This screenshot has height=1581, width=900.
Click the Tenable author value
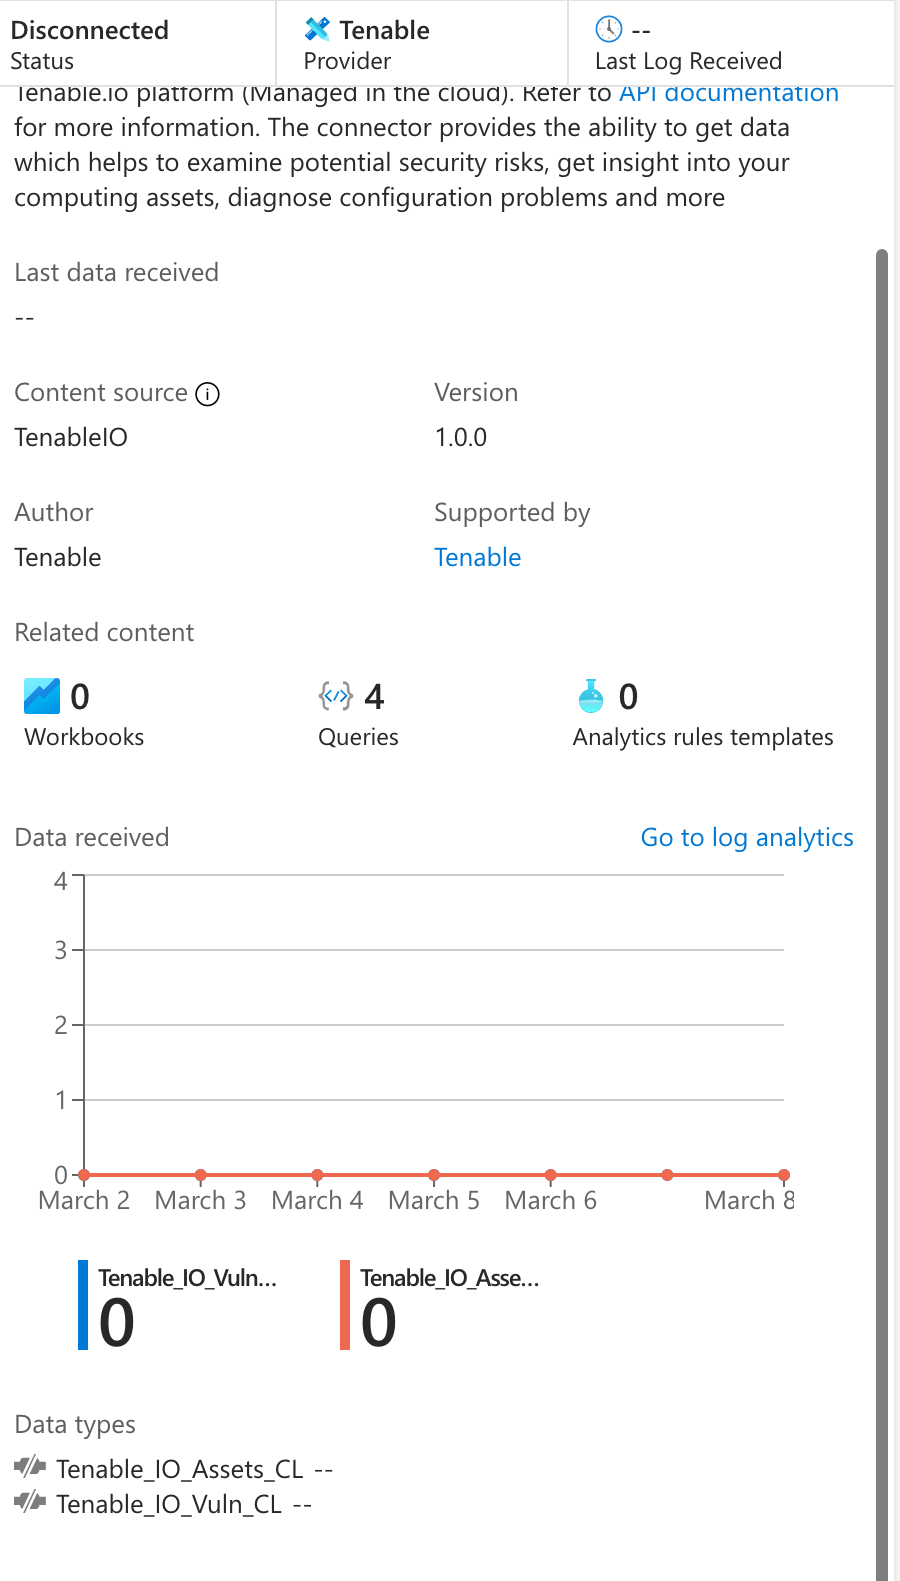click(x=58, y=557)
